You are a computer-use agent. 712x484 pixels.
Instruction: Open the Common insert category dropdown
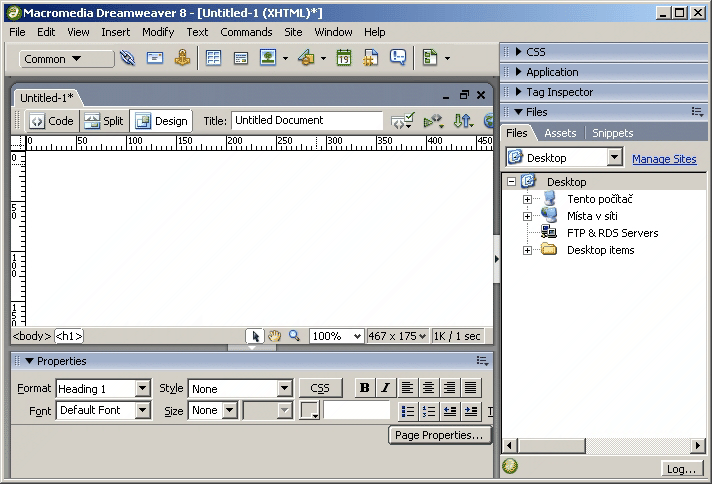click(66, 59)
